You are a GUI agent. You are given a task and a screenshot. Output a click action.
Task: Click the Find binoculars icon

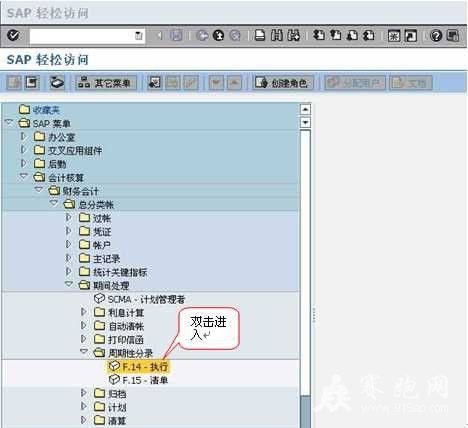click(x=277, y=35)
